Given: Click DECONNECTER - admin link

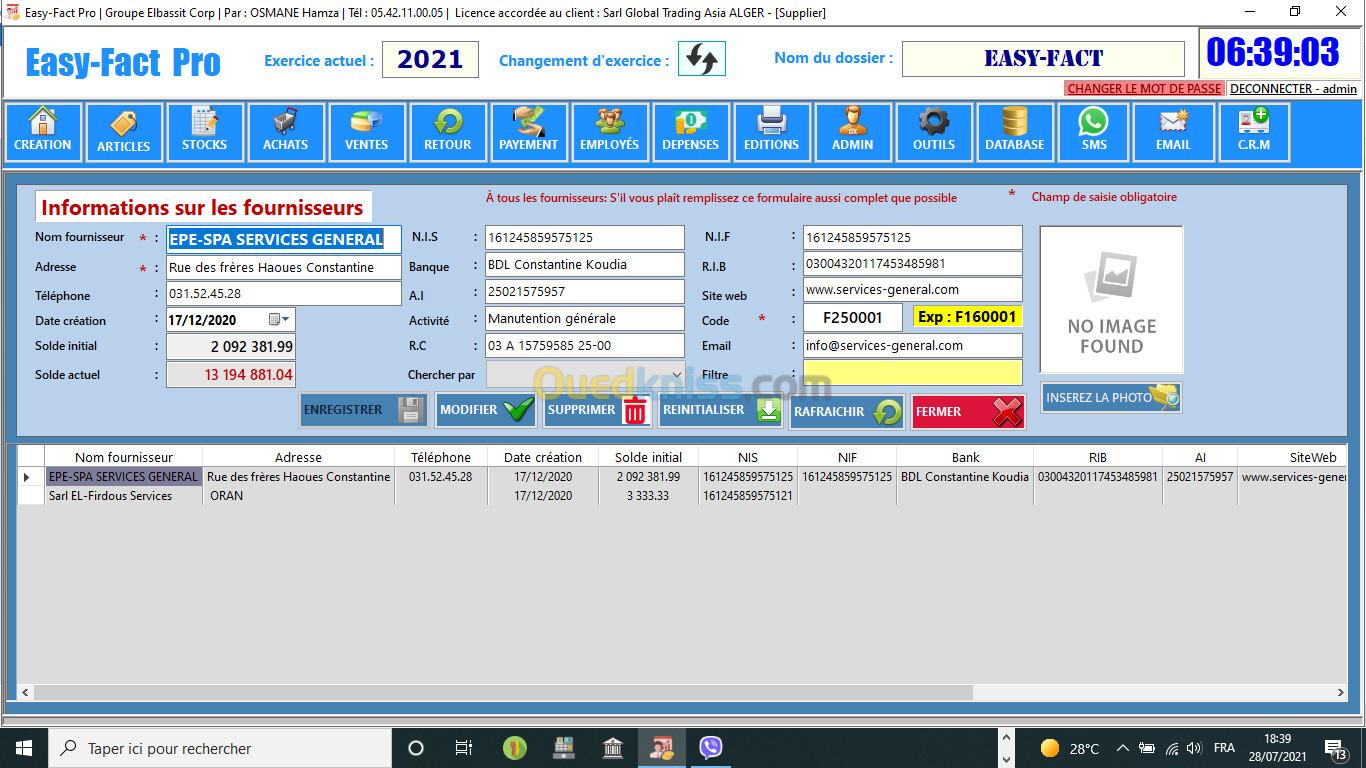Looking at the screenshot, I should pos(1293,89).
